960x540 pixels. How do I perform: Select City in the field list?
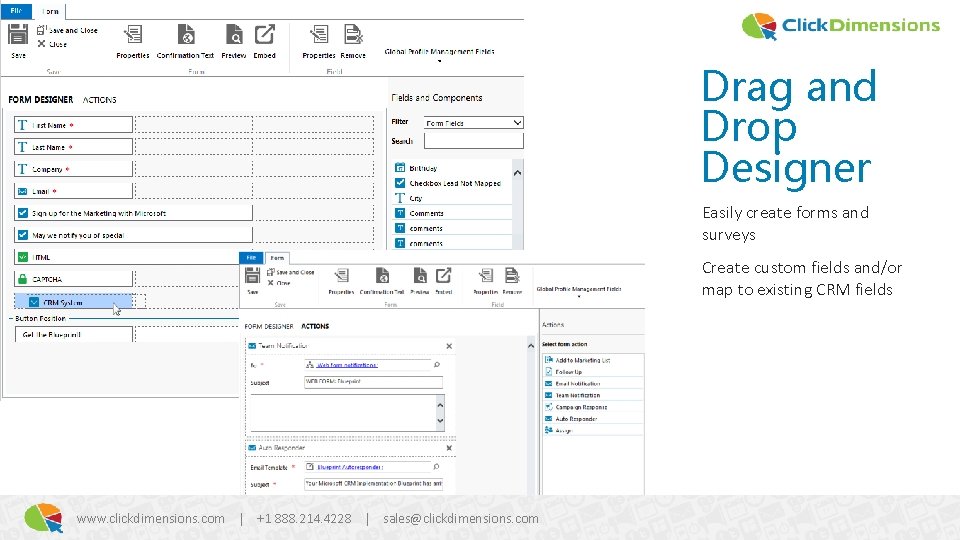click(453, 198)
